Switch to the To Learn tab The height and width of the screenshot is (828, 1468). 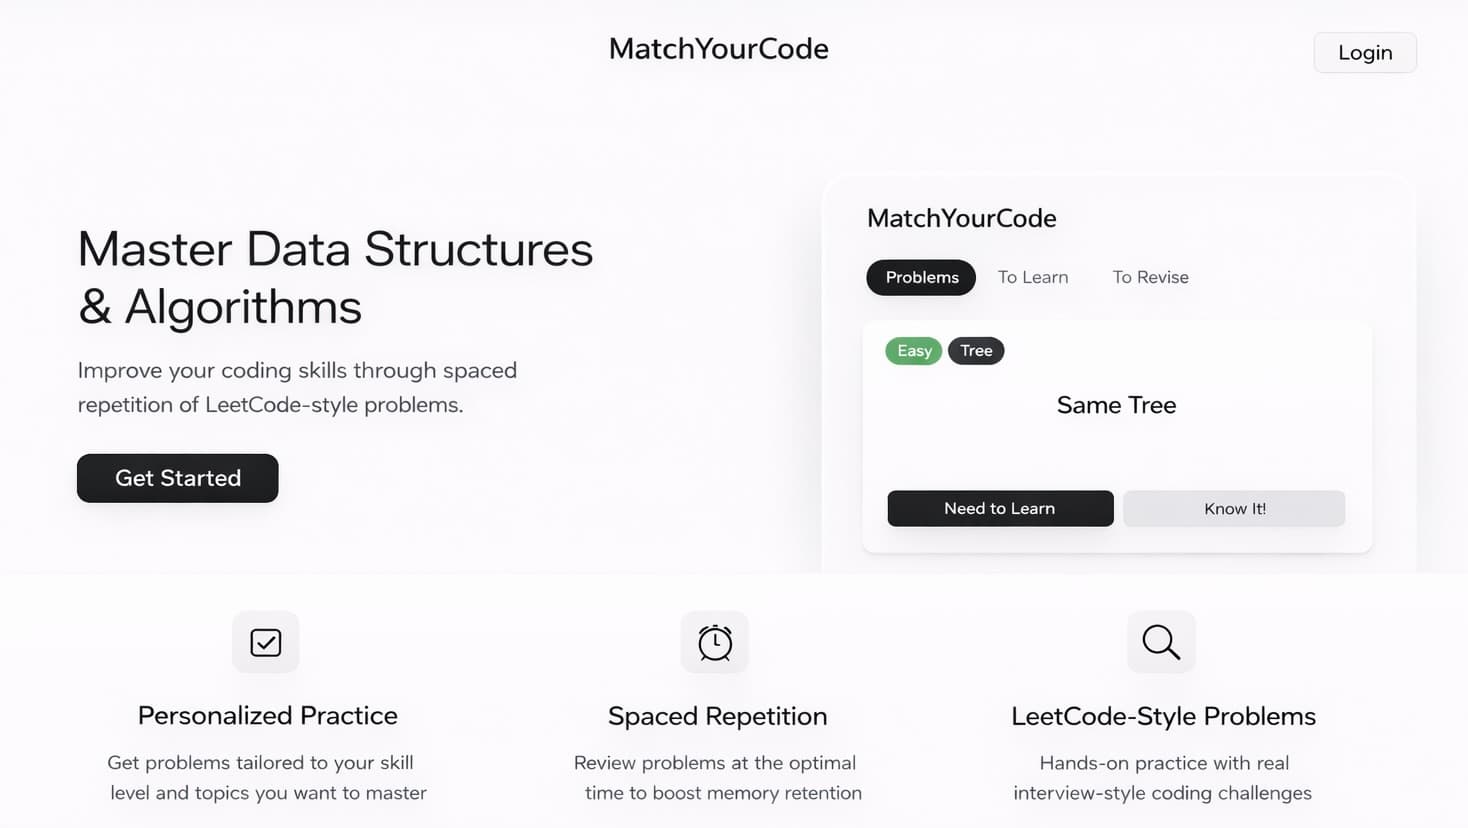(1033, 277)
